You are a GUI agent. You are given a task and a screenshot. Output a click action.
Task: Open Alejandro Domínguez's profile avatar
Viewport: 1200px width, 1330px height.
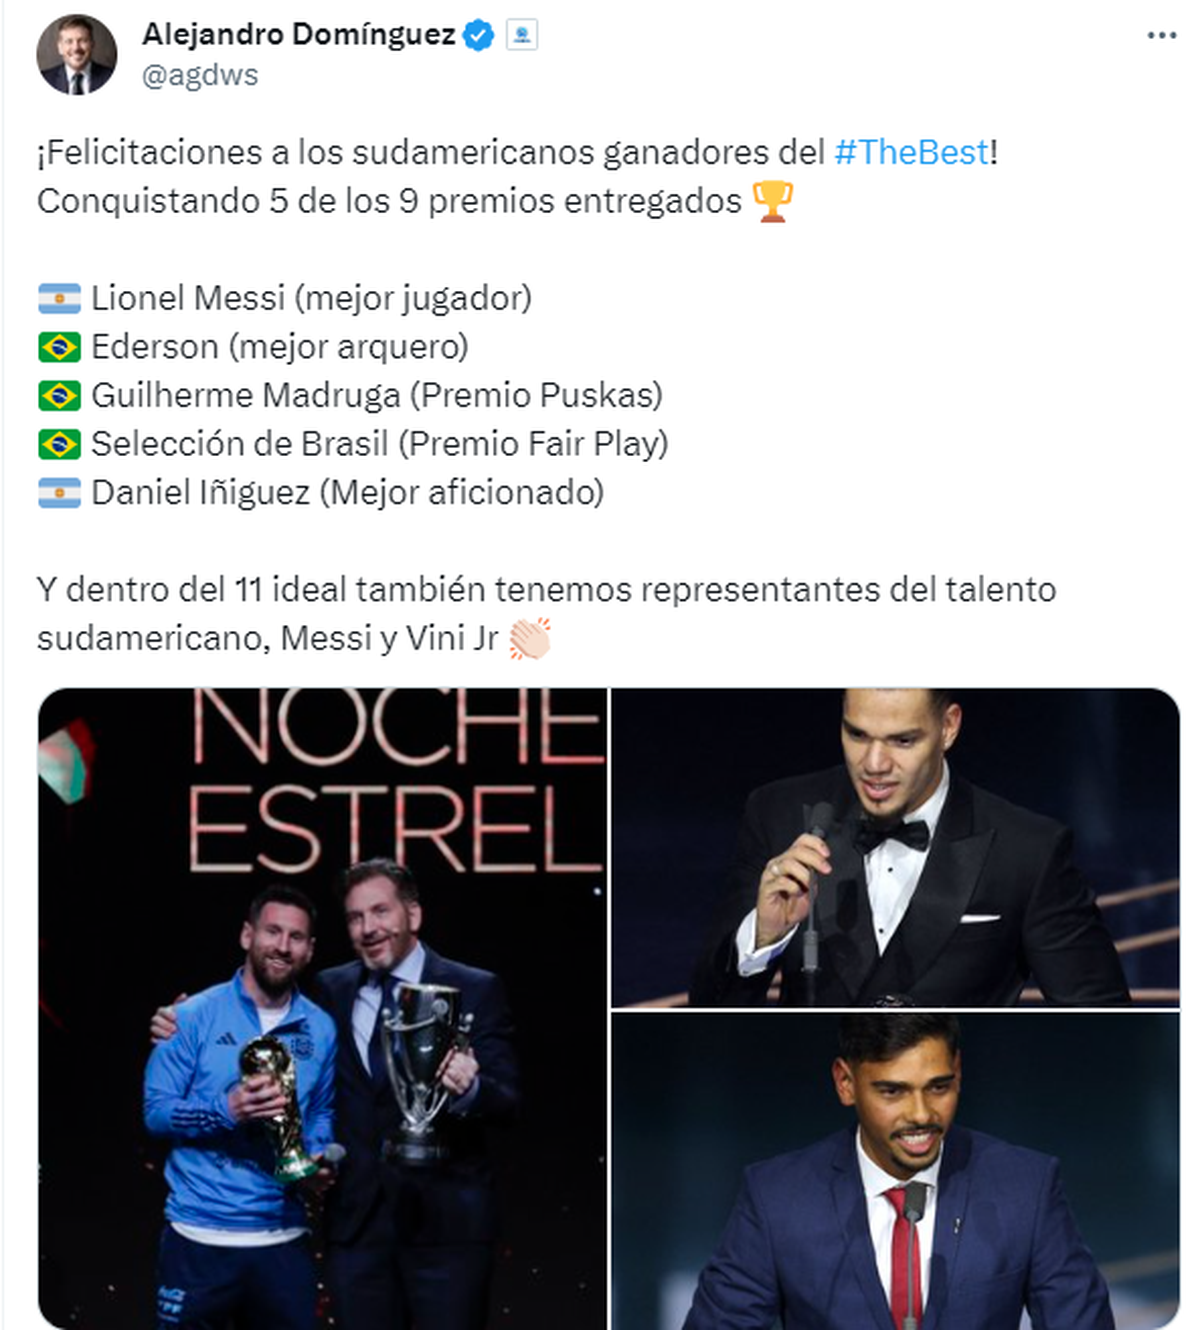(76, 55)
